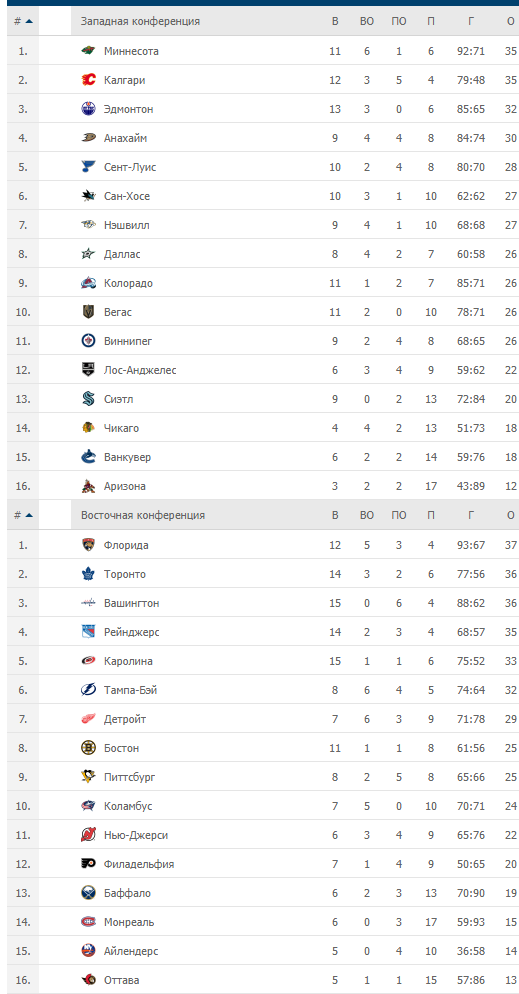Click the Minnesota Wild team logo

(x=88, y=51)
